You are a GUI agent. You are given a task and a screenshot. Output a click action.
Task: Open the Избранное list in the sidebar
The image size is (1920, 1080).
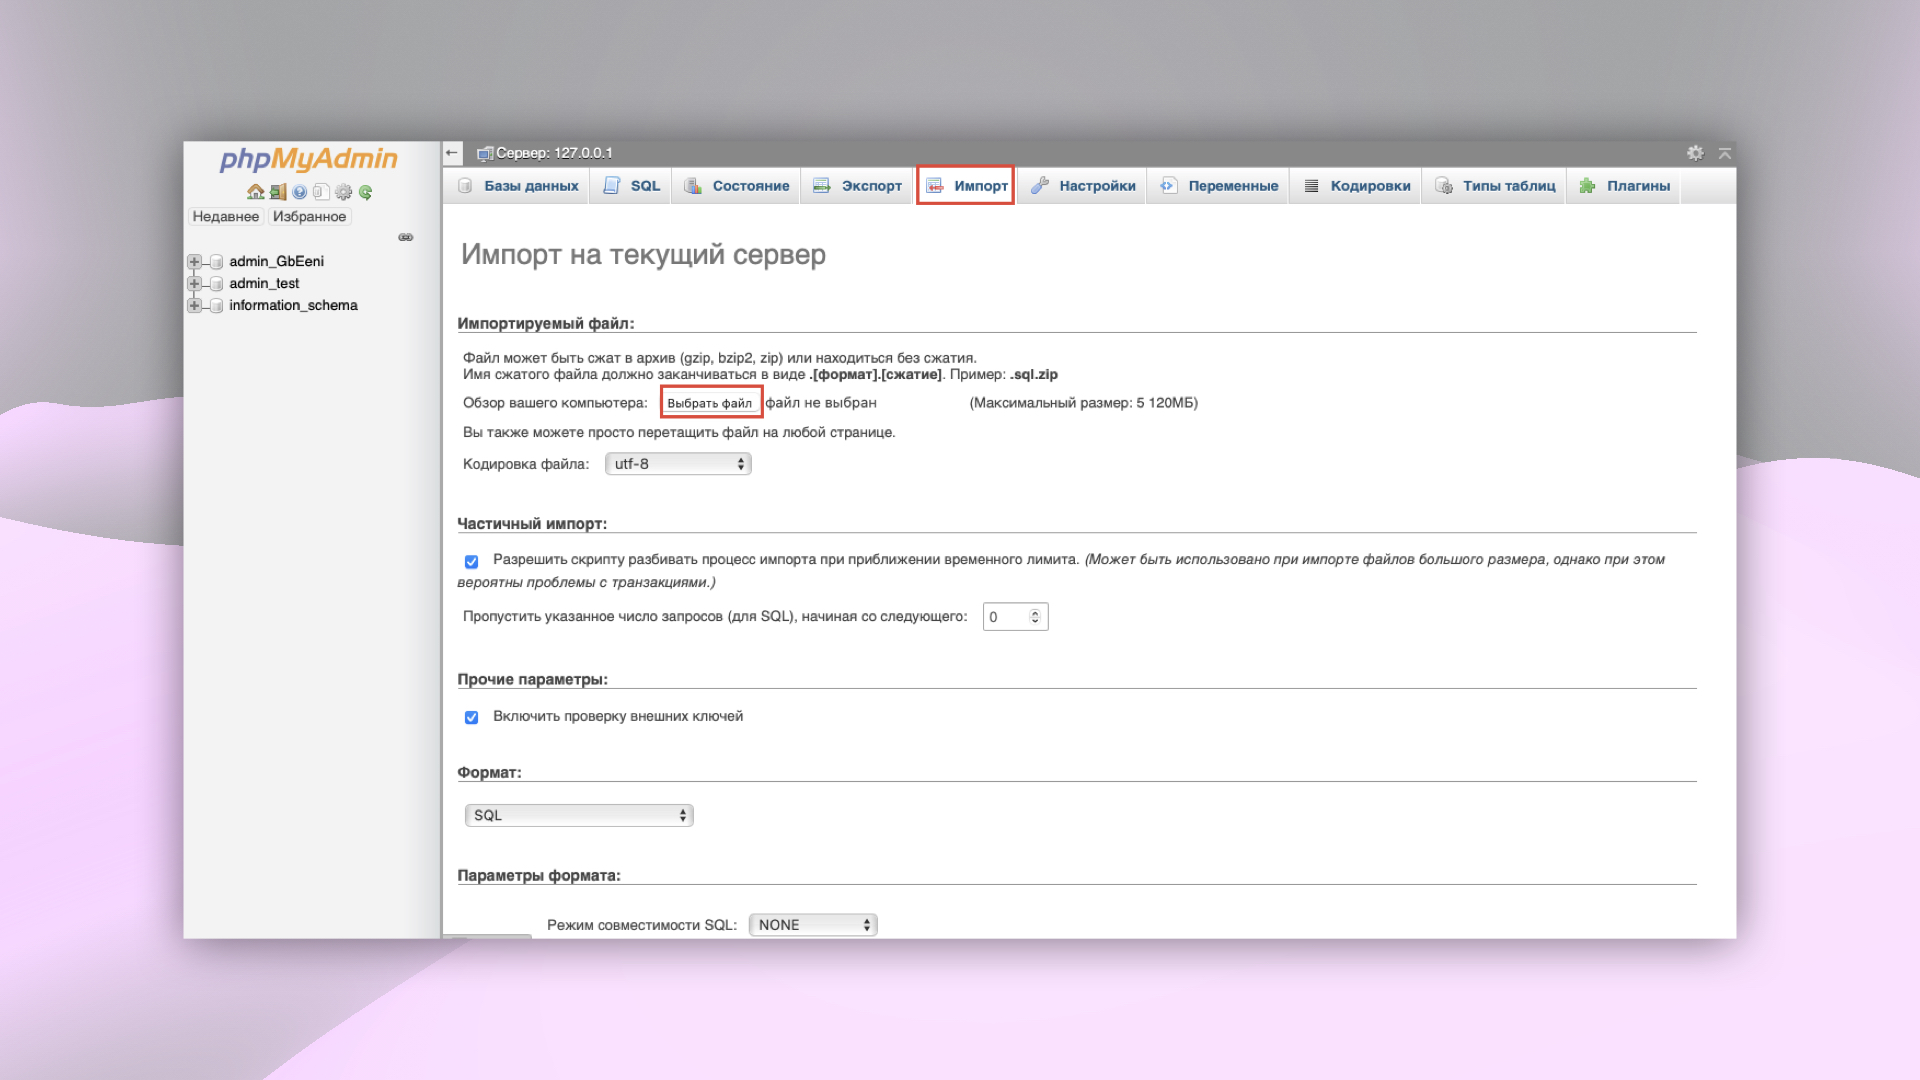coord(310,216)
